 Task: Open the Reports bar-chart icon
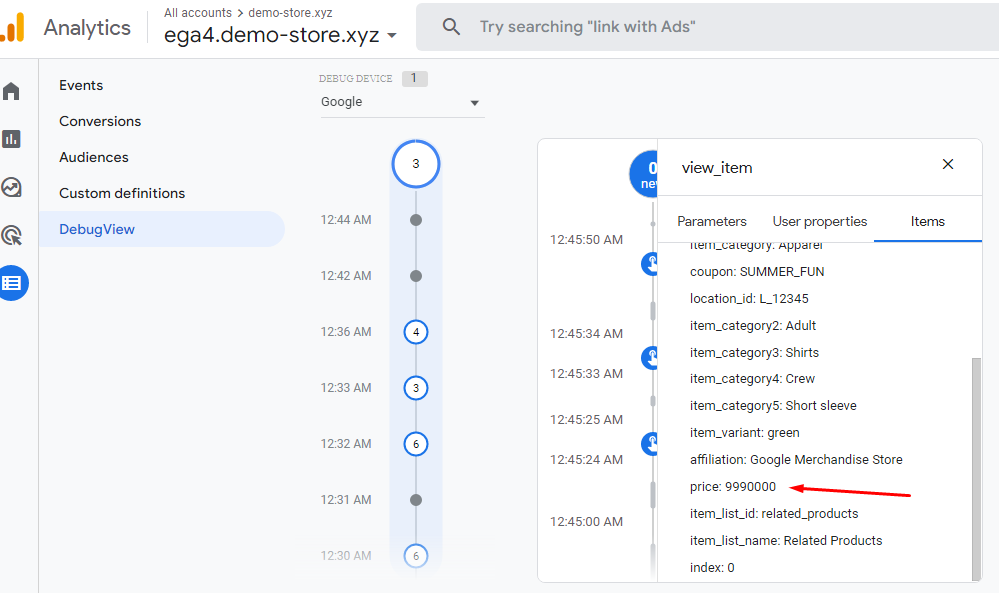pyautogui.click(x=11, y=139)
